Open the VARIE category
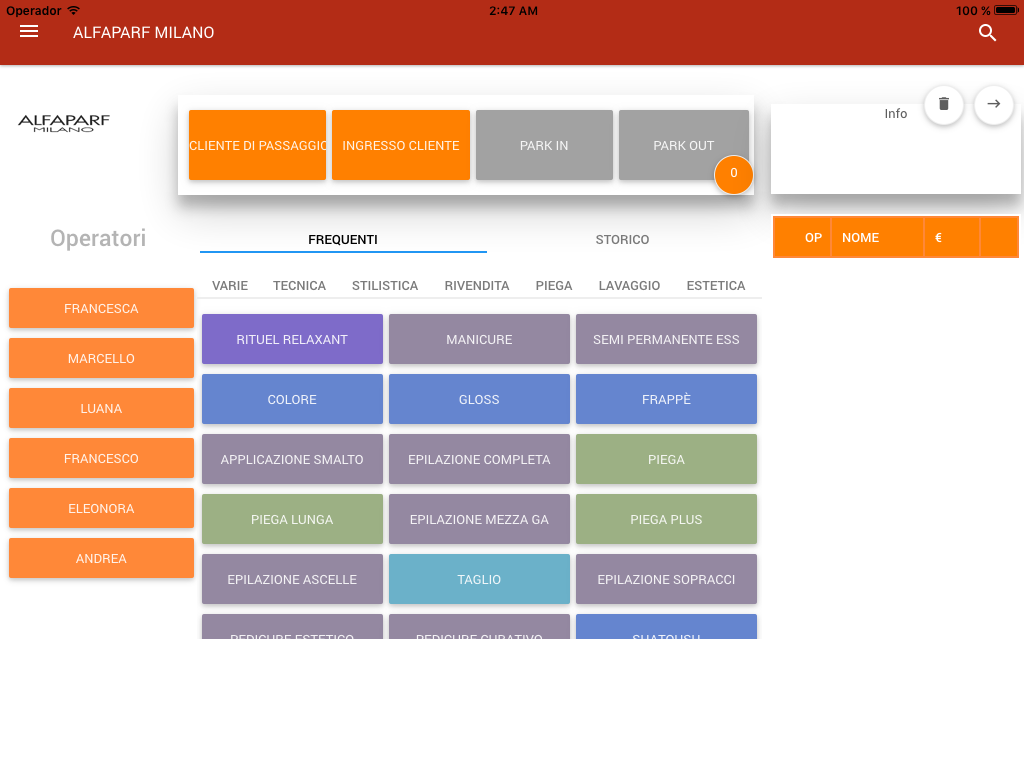The width and height of the screenshot is (1024, 768). (x=230, y=285)
